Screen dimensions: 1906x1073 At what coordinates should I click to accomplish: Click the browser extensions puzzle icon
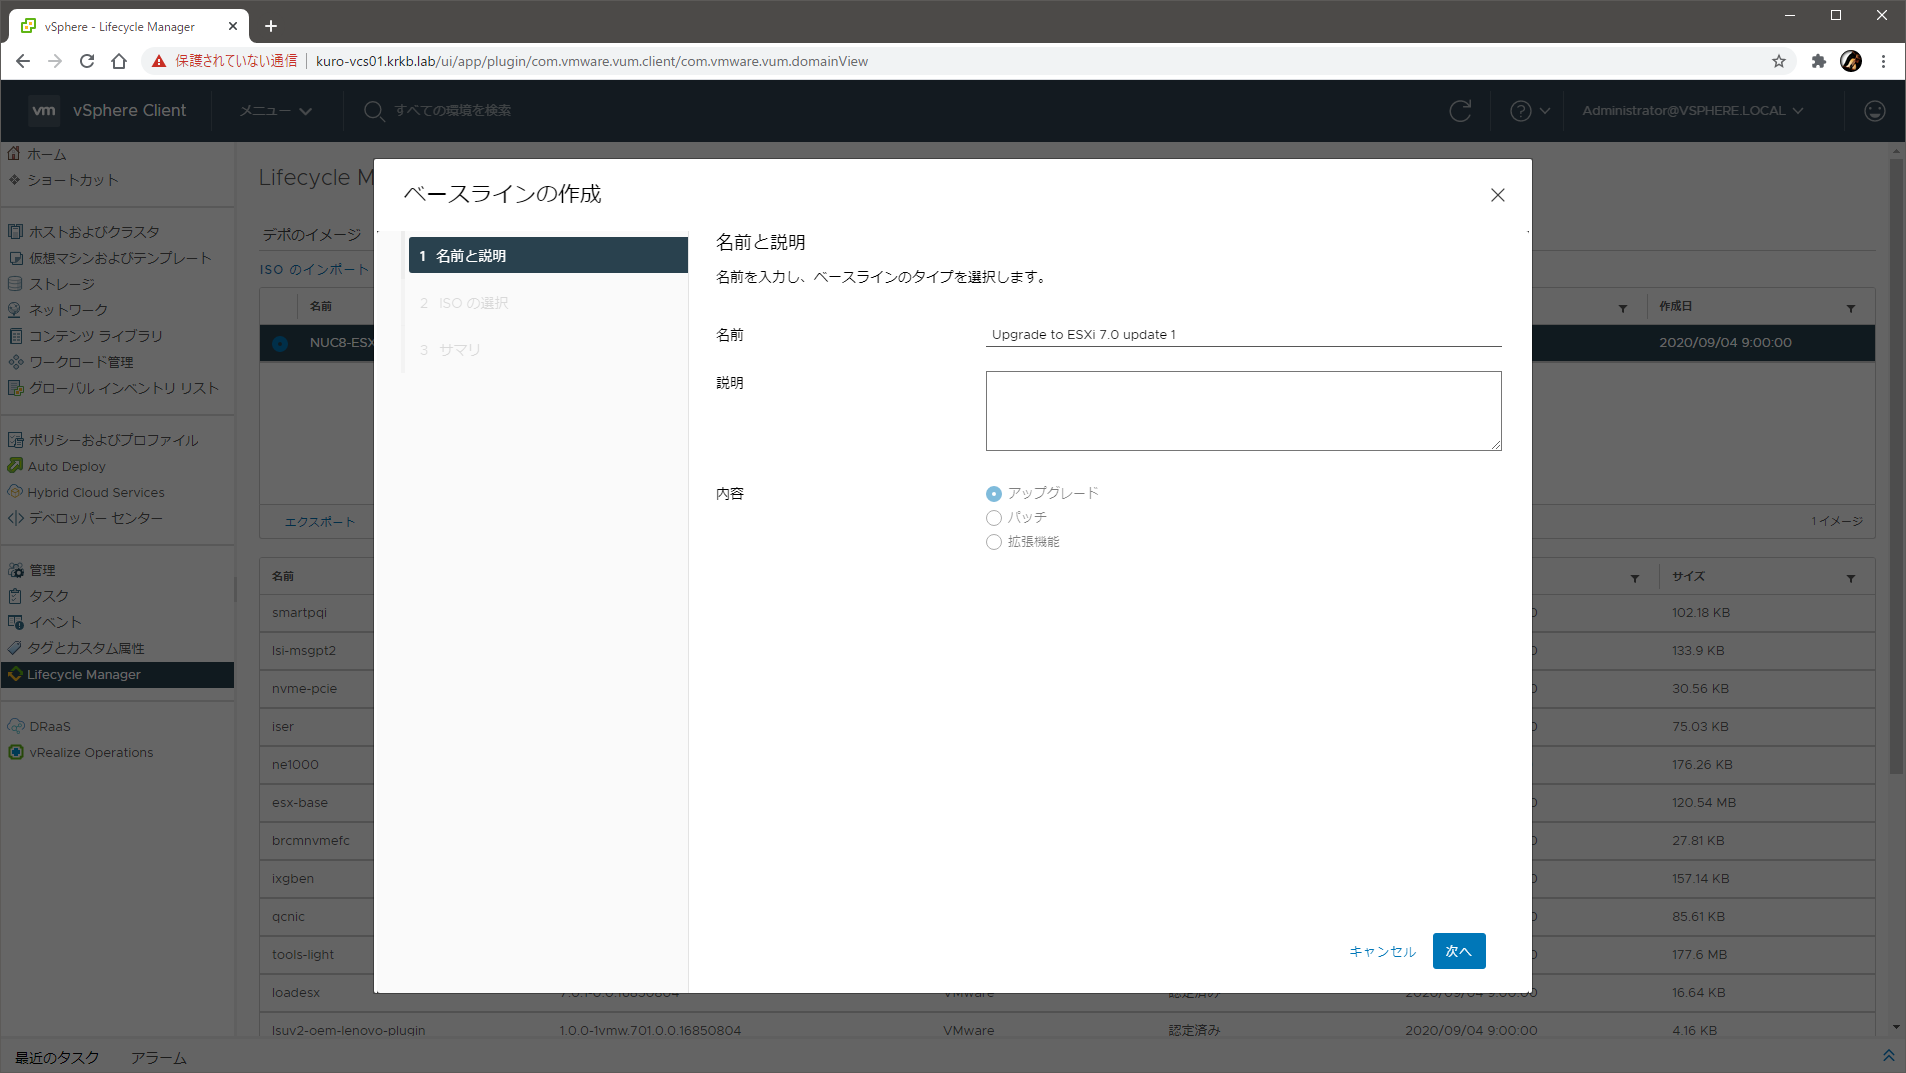click(1818, 61)
